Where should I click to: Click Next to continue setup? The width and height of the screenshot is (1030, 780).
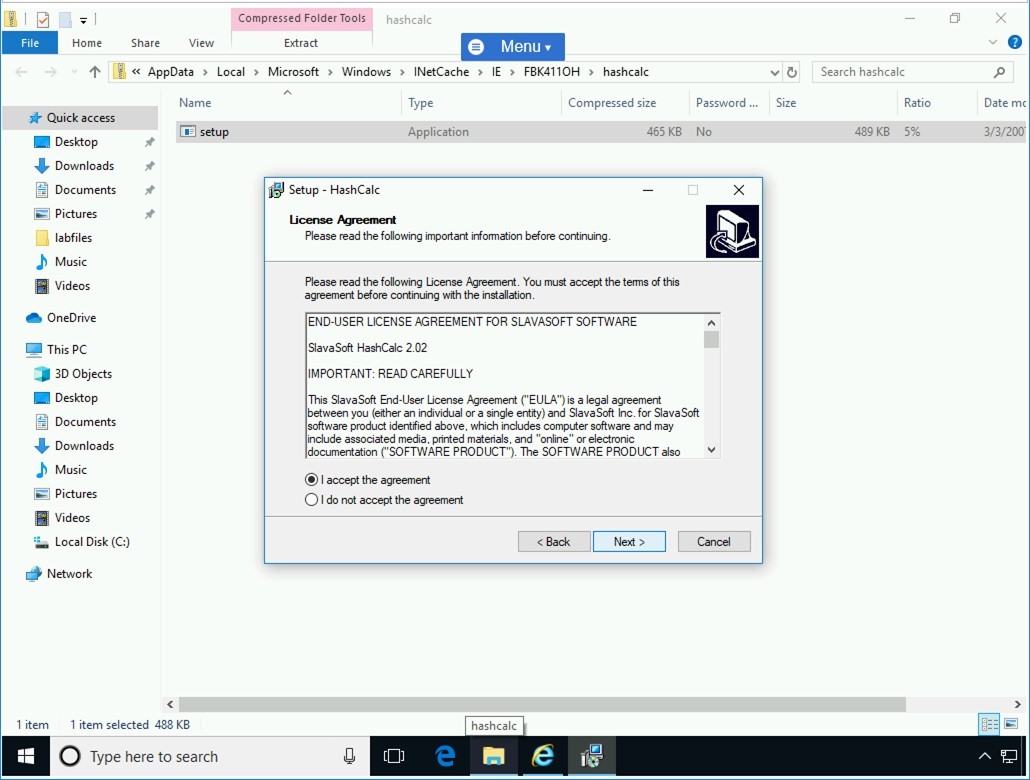629,541
